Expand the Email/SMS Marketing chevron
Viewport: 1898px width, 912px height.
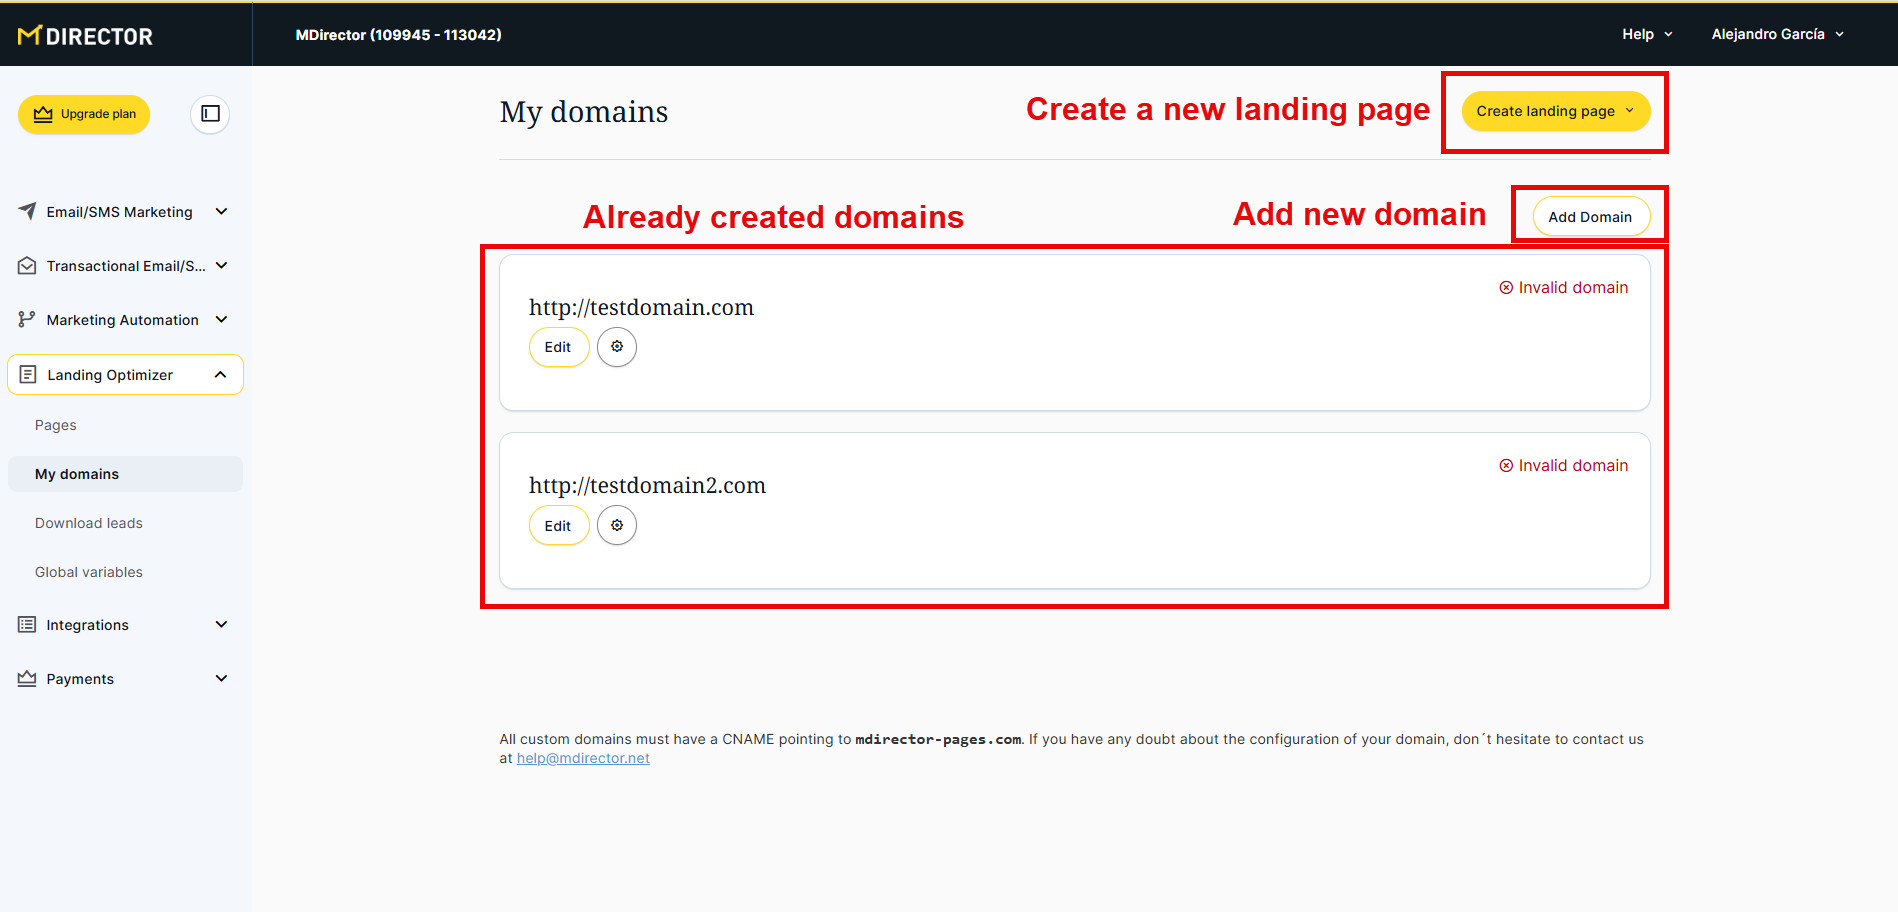pos(221,211)
